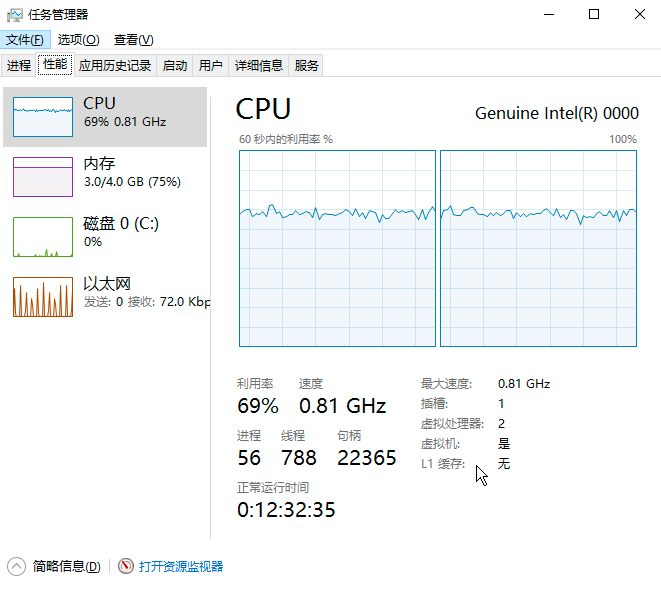Screen dimensions: 661x591
Task: Click the right CPU utilization graph
Action: (x=538, y=249)
